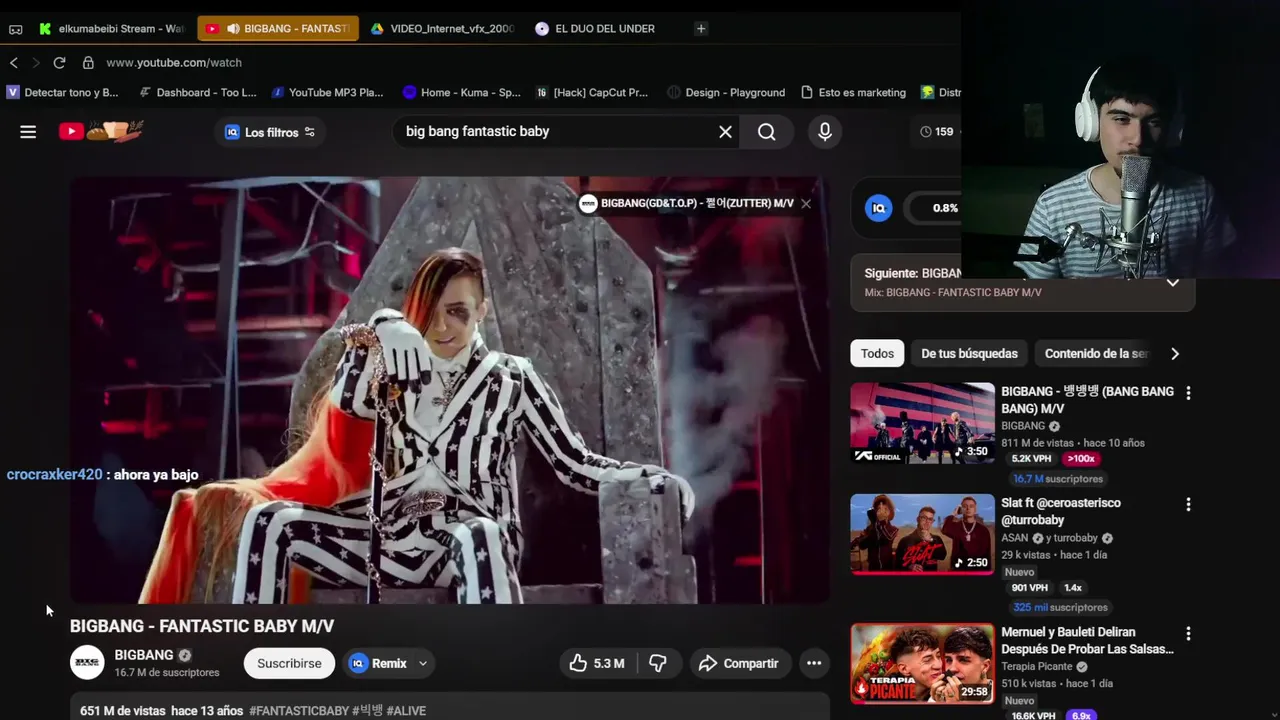1280x720 pixels.
Task: Select Contenido de la serie chip
Action: coord(1096,353)
